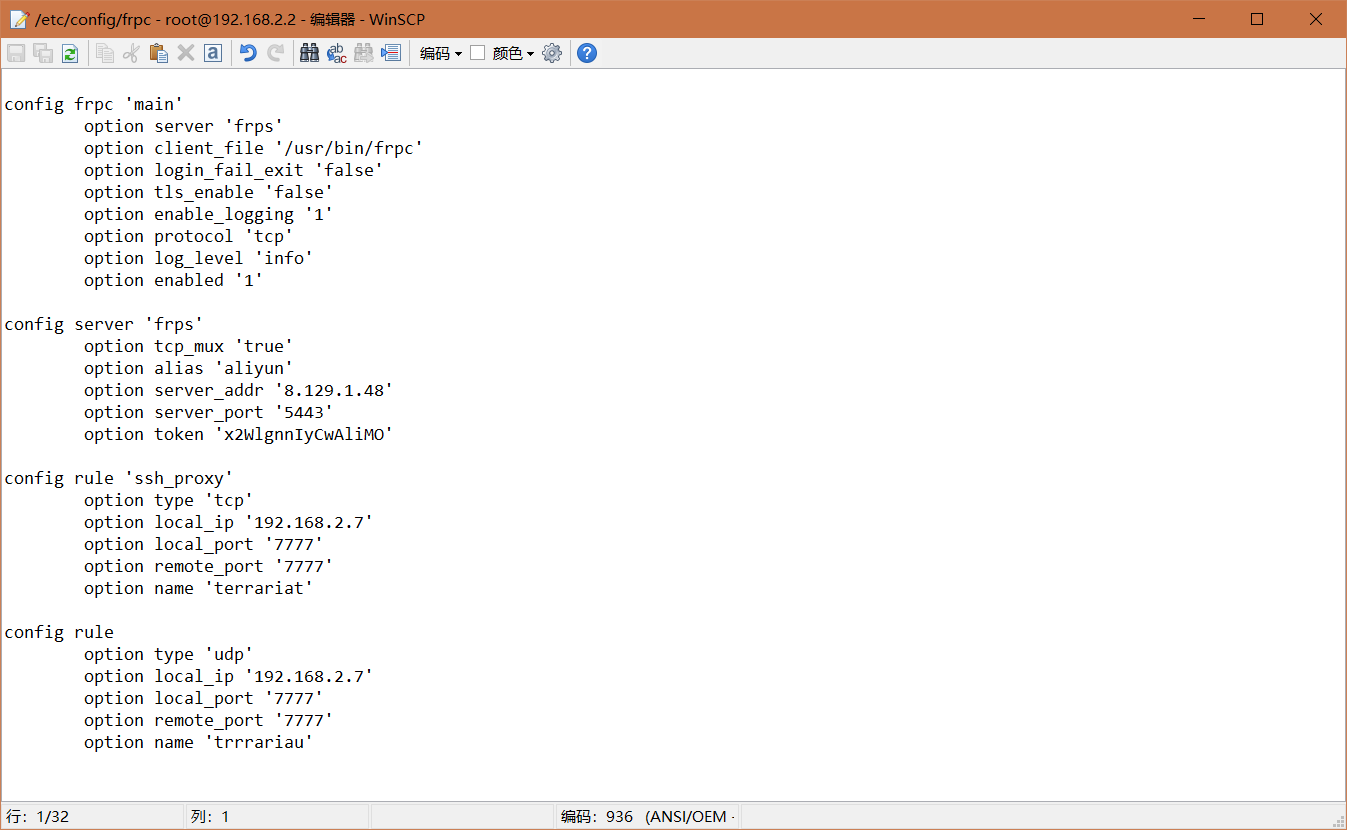Click the red X delete icon
This screenshot has height=830, width=1347.
pyautogui.click(x=186, y=52)
